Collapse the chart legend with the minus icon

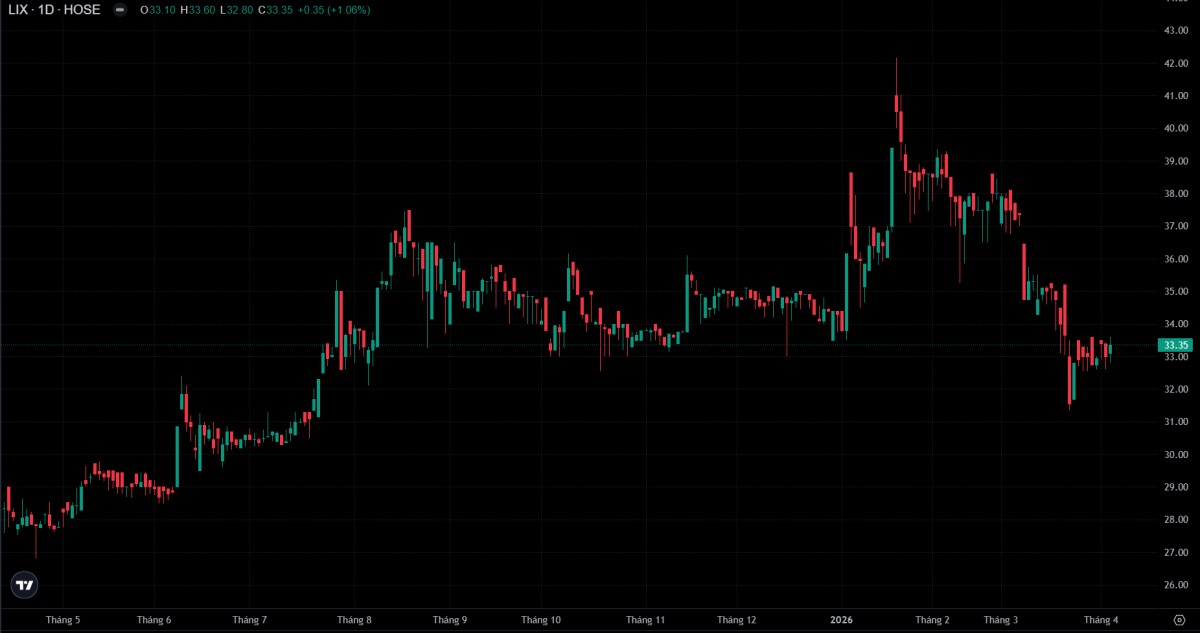click(120, 9)
